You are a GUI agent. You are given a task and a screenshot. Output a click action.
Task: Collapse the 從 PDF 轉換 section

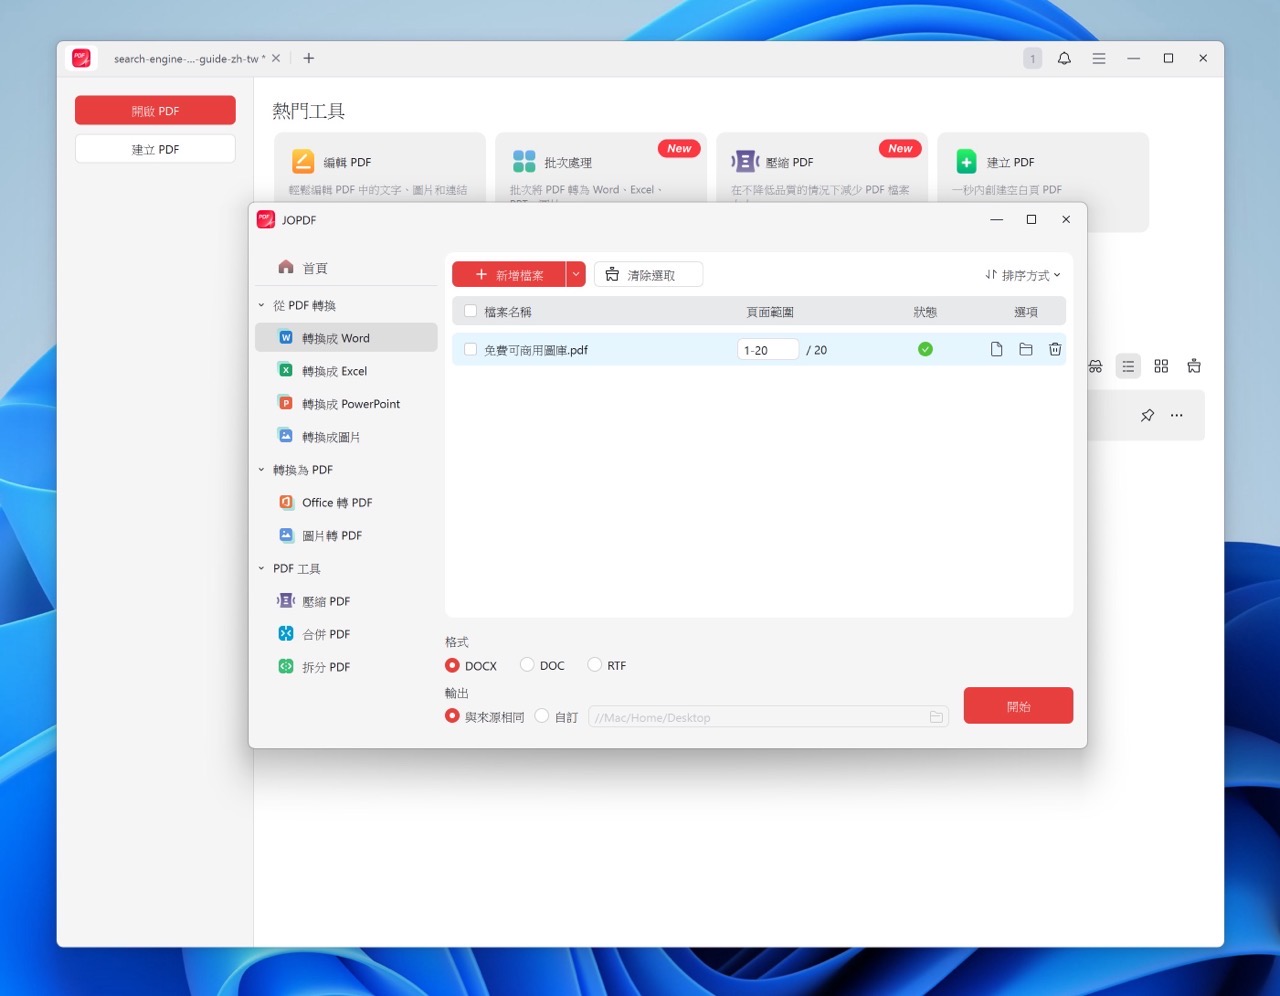point(262,305)
